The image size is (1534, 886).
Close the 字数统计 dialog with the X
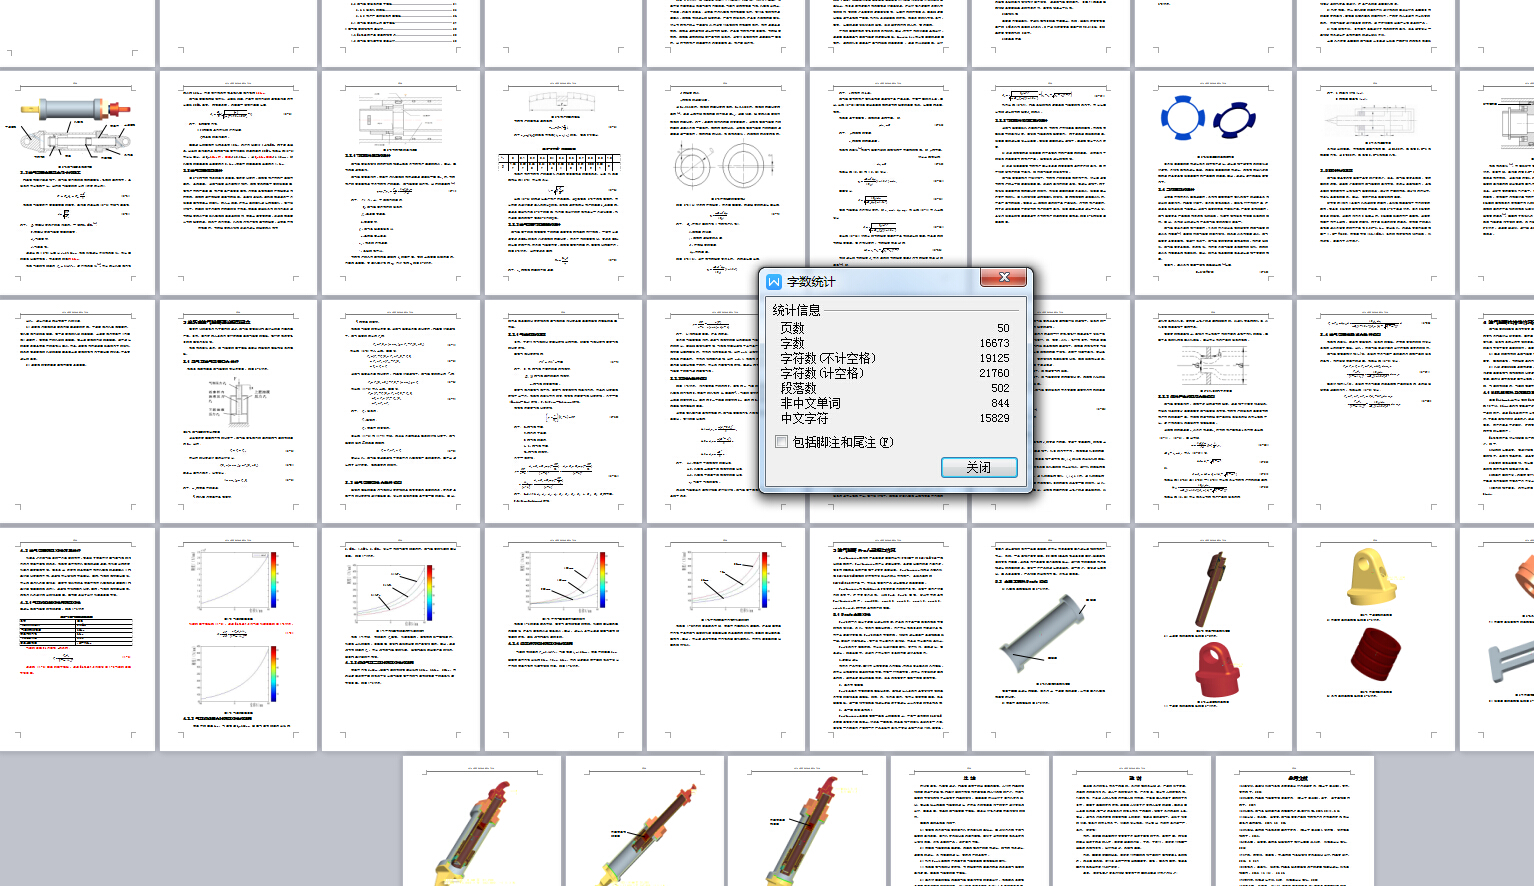click(1003, 277)
